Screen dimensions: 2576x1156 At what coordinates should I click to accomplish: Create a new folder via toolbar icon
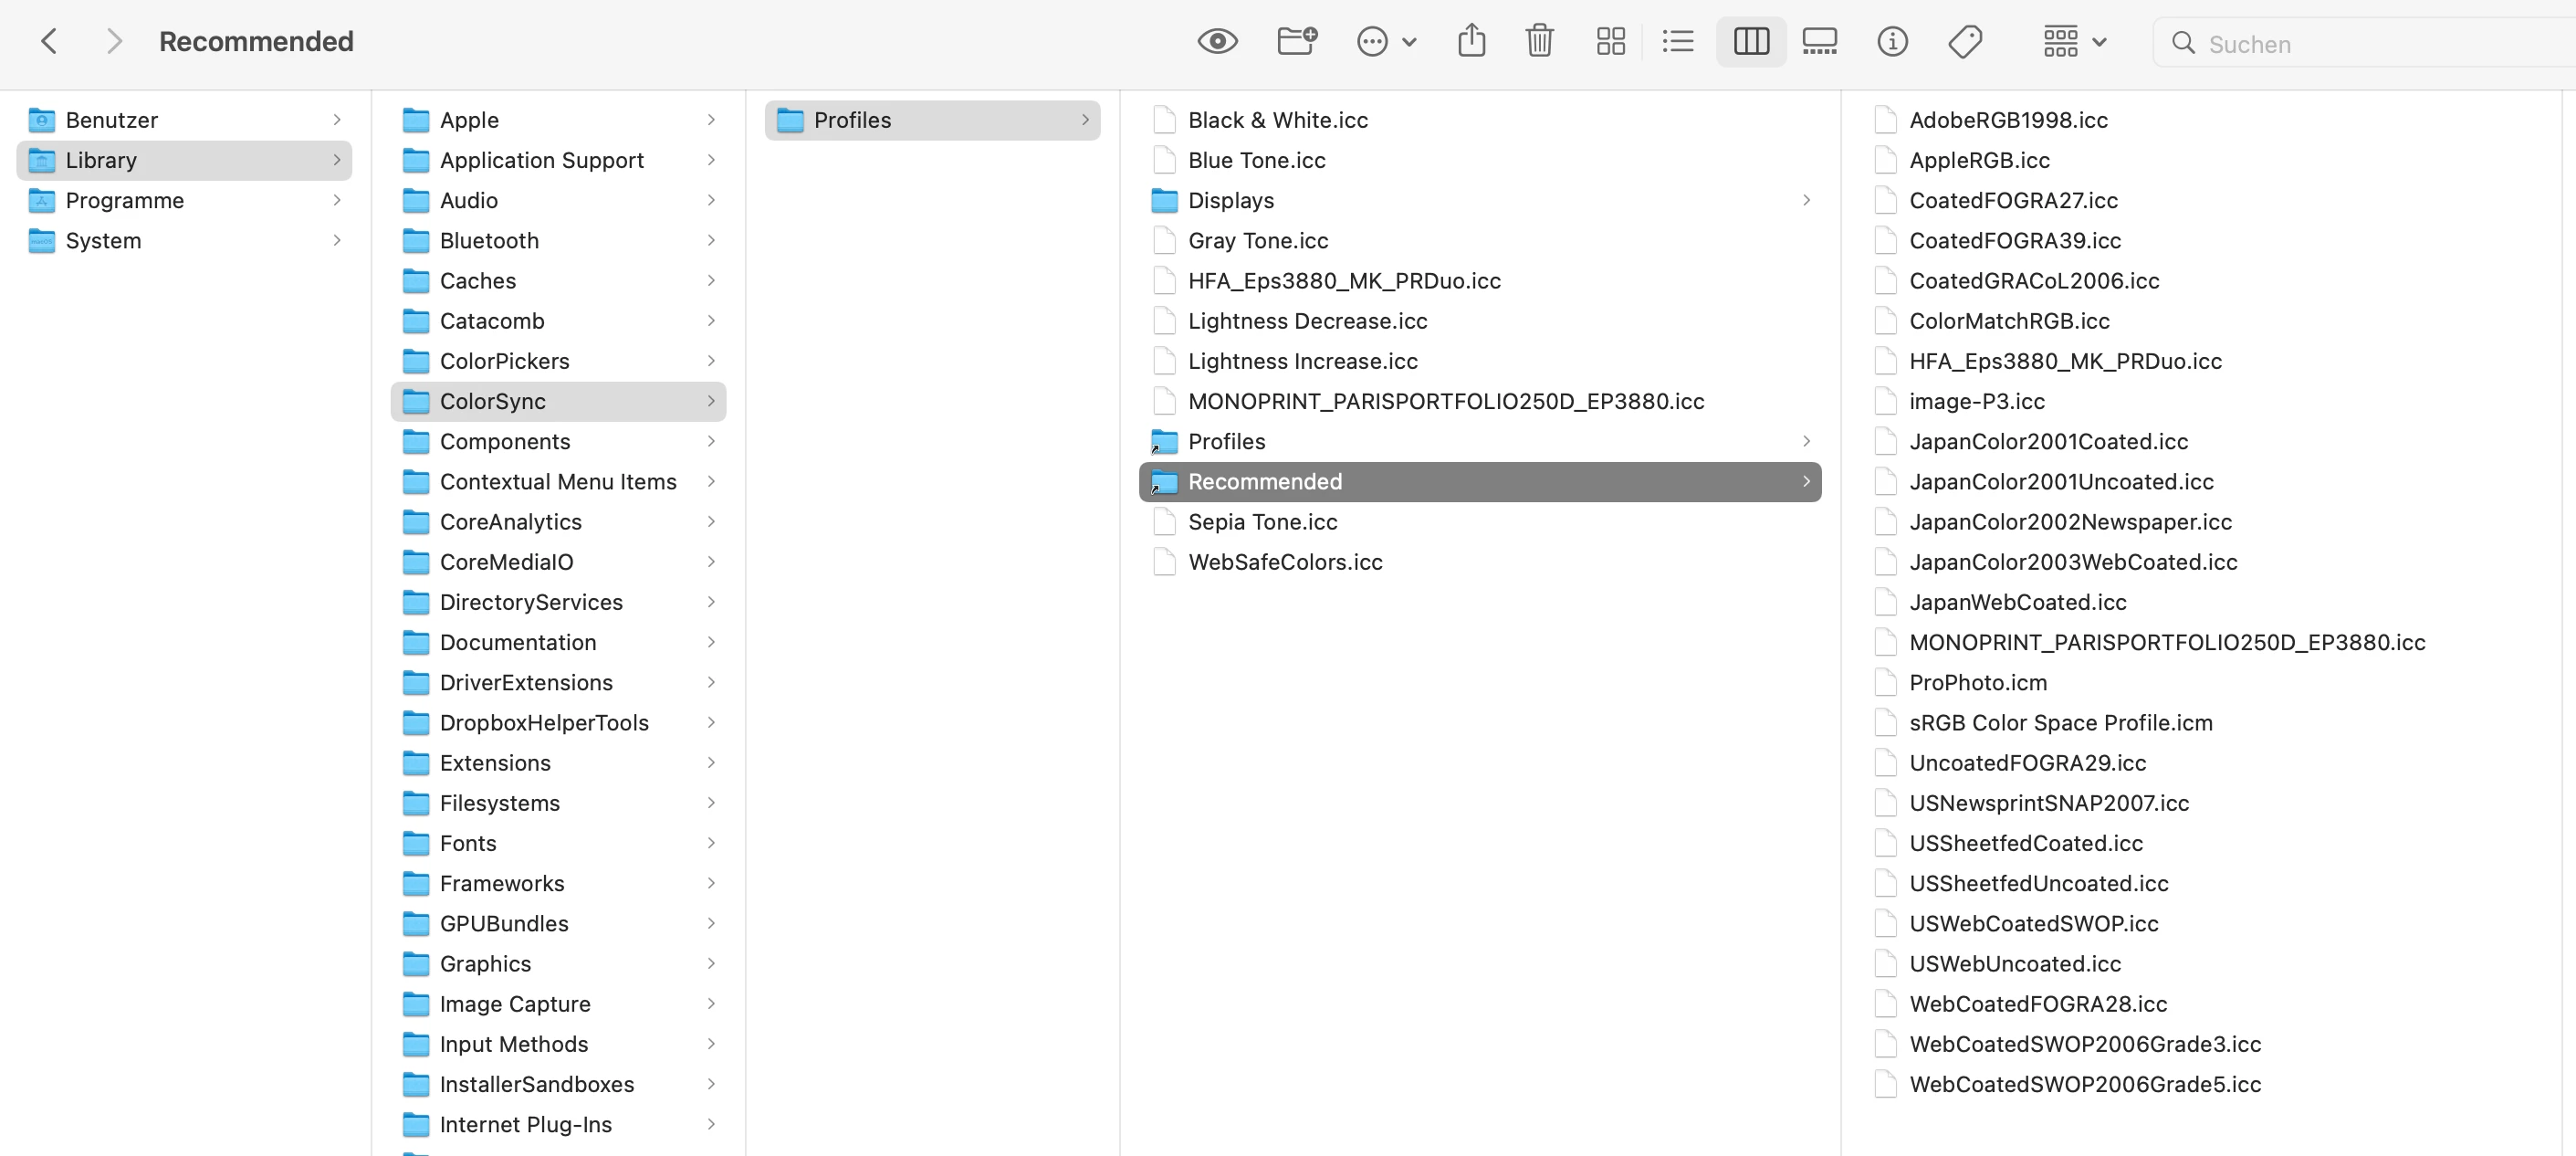coord(1297,42)
